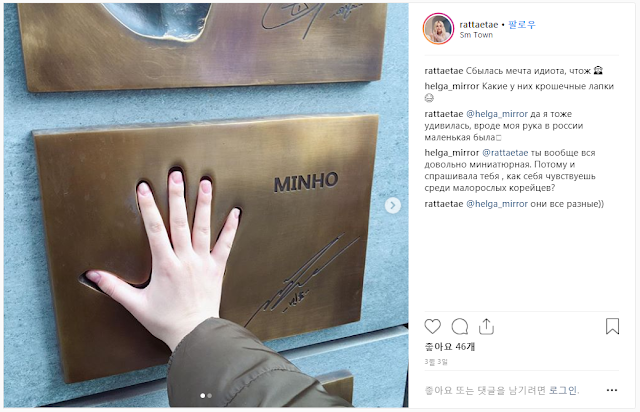Open rattaetae username in post header
Screen dimensions: 640x412
(x=479, y=24)
